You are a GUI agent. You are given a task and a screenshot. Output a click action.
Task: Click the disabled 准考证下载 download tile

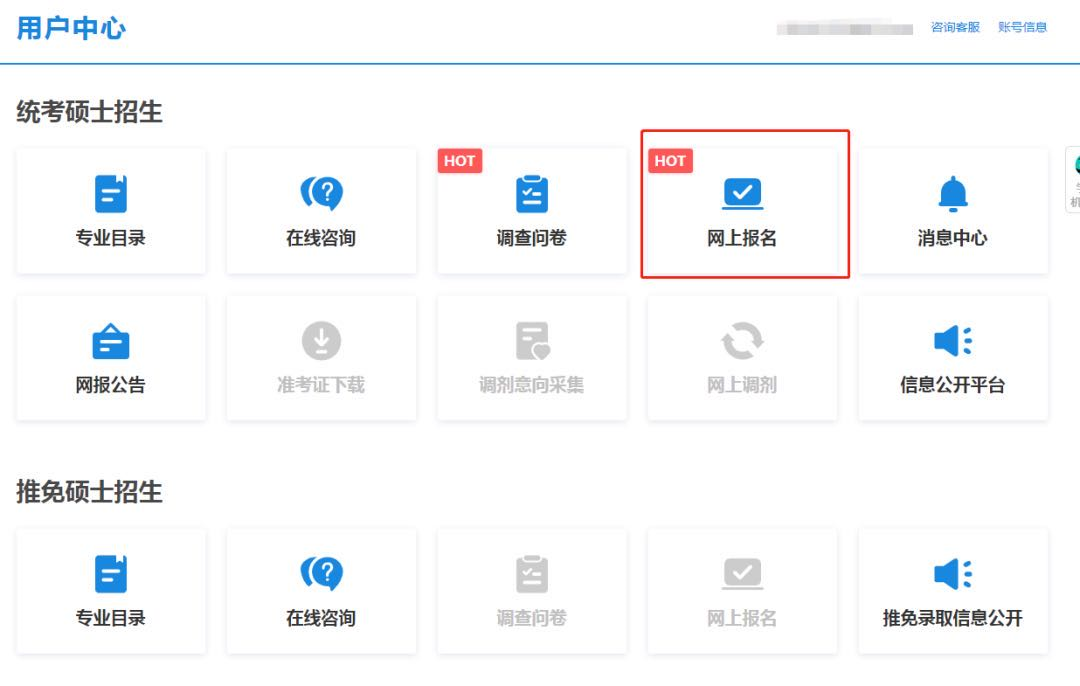click(320, 358)
